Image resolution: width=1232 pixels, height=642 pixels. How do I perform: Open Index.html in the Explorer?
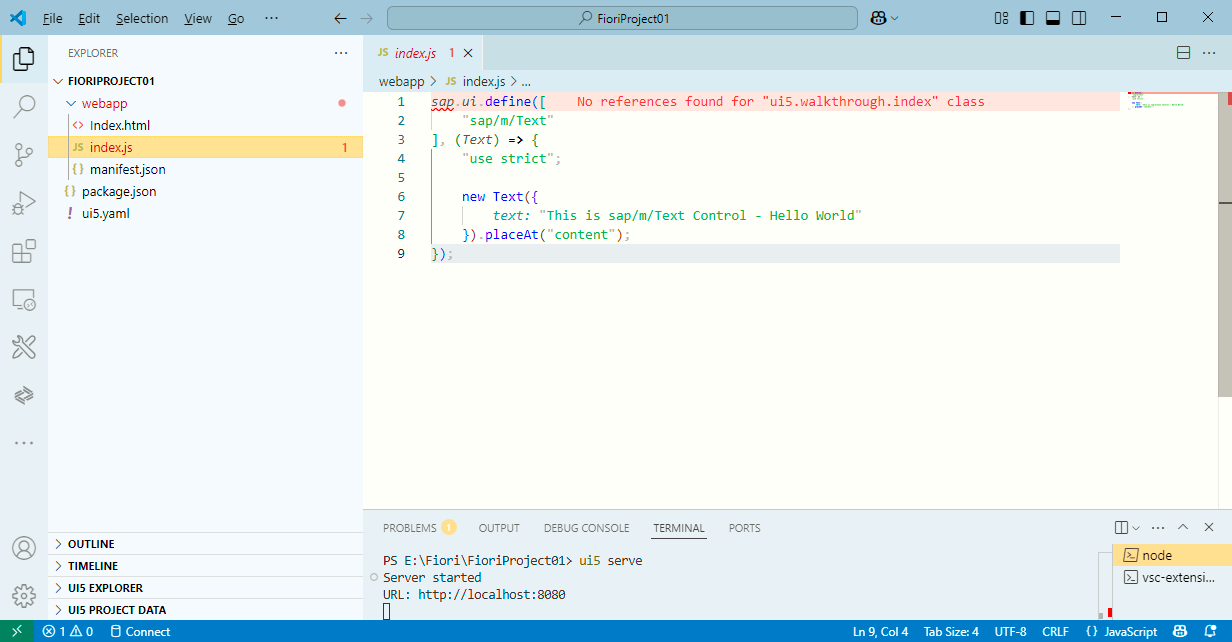(205, 125)
